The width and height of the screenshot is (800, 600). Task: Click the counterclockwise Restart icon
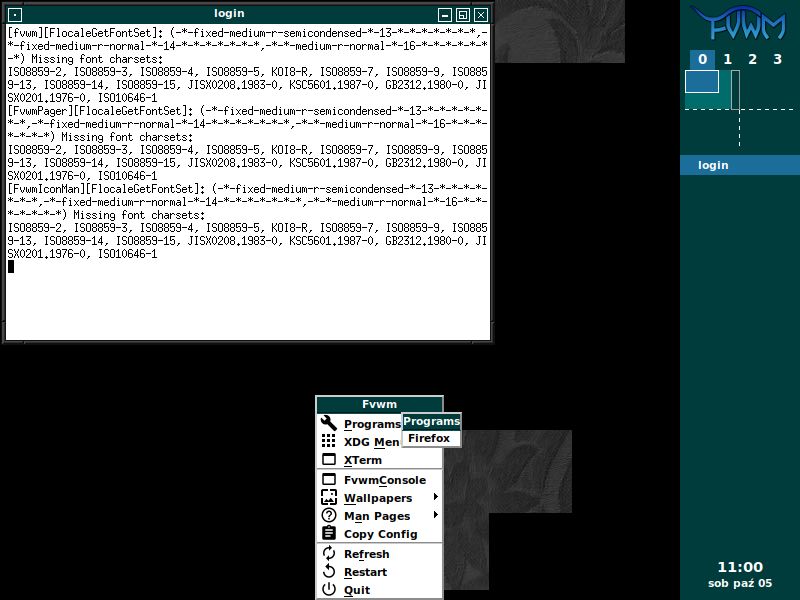point(329,571)
